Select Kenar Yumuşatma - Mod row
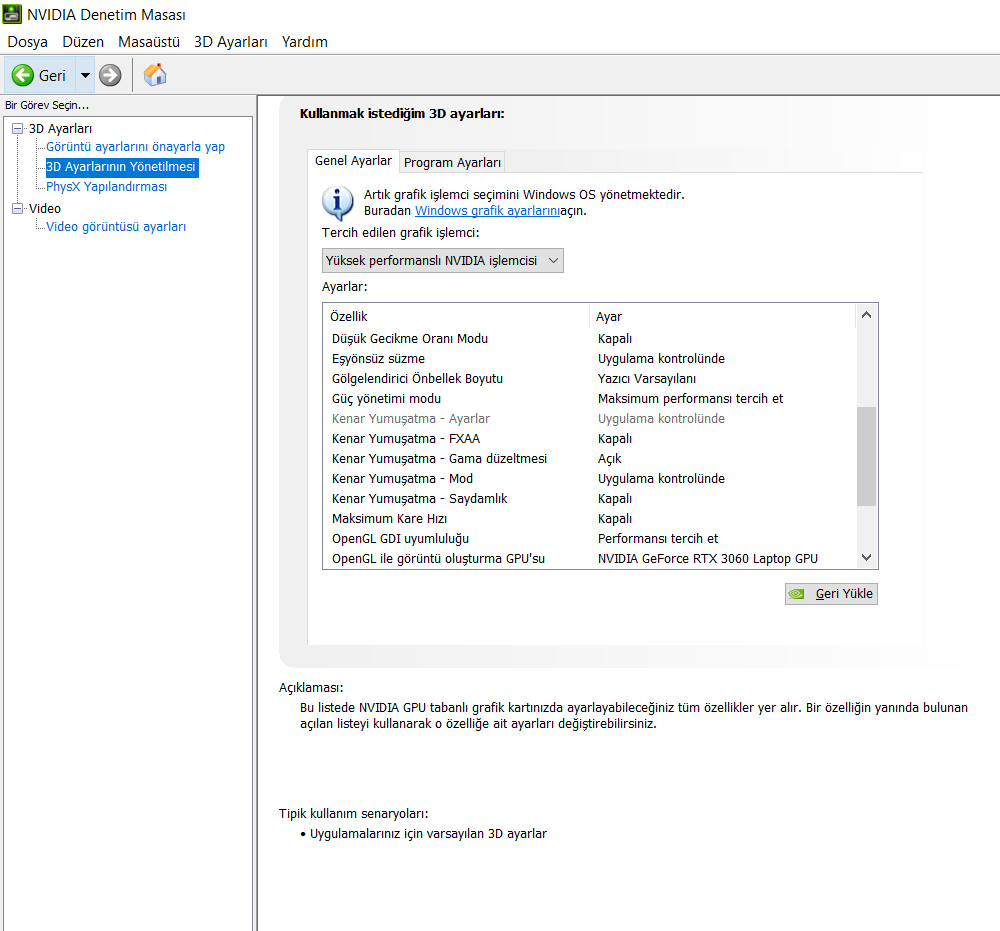 coord(590,478)
